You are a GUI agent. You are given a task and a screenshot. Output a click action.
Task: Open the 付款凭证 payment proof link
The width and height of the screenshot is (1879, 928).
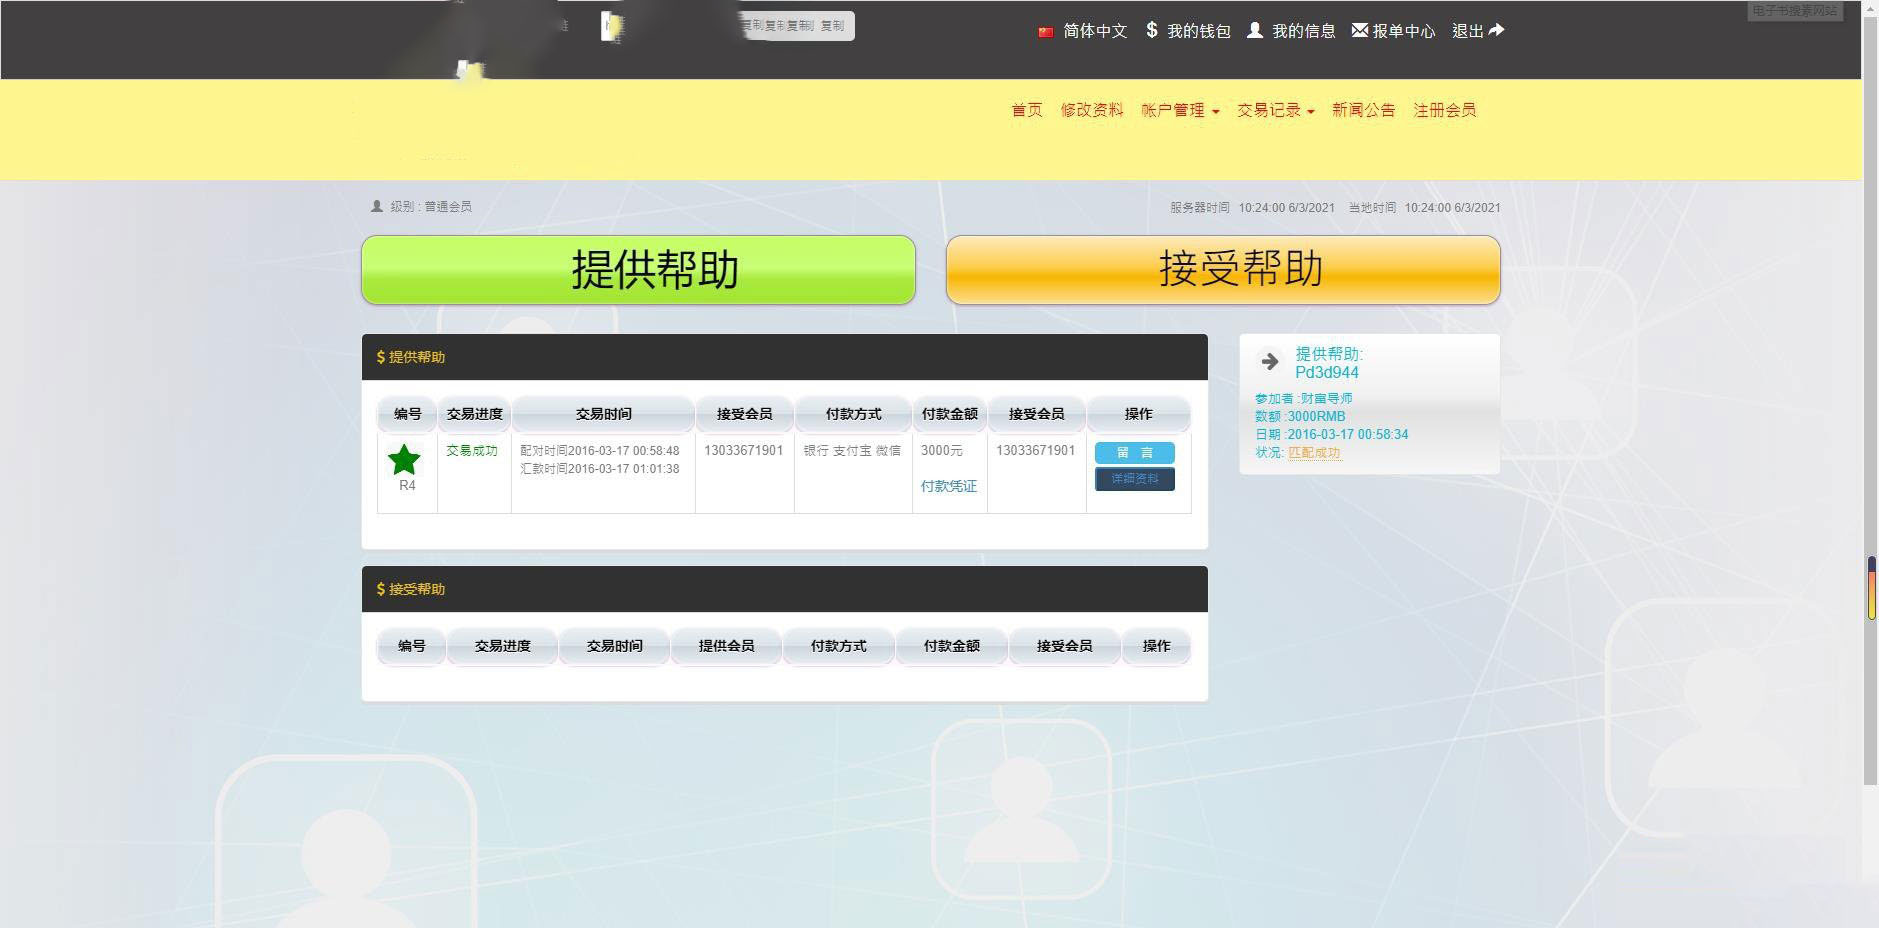coord(948,486)
